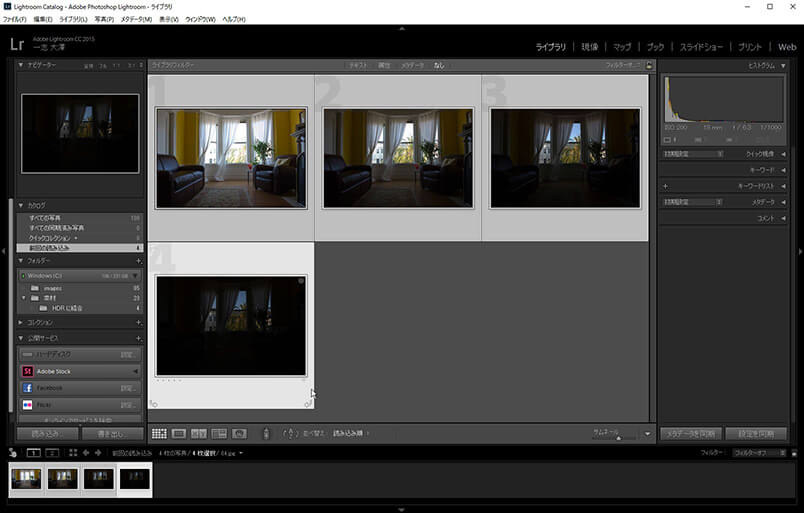Open Quick Develop preset dropdown

pos(693,154)
